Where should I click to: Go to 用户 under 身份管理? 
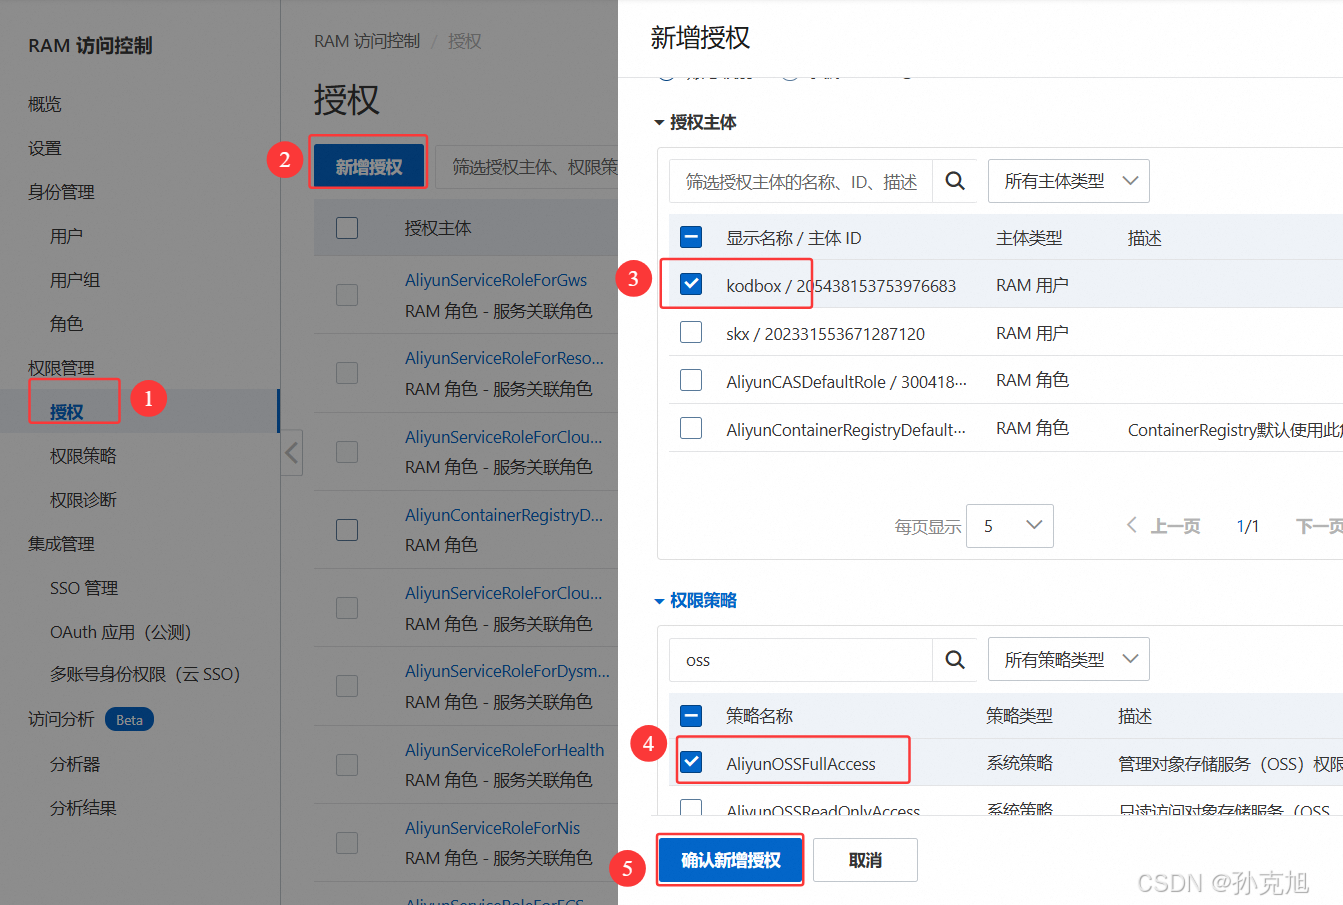tap(67, 236)
